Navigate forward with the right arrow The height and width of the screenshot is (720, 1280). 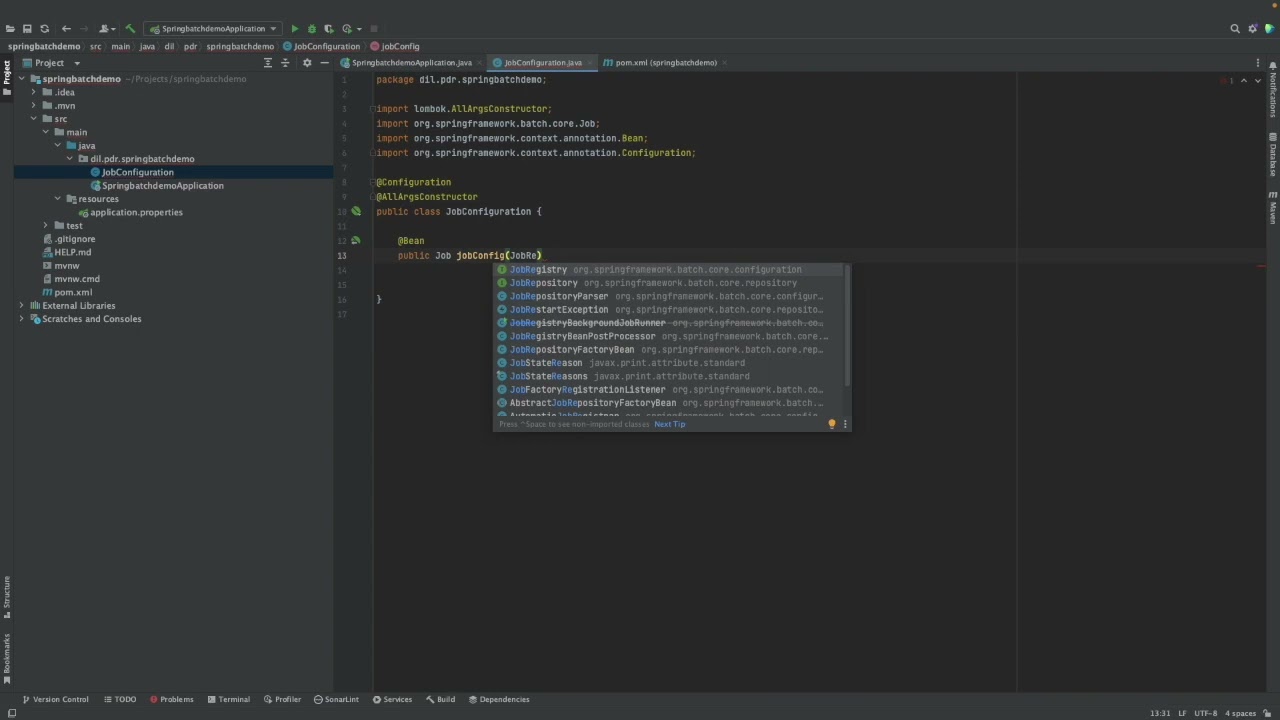84,28
